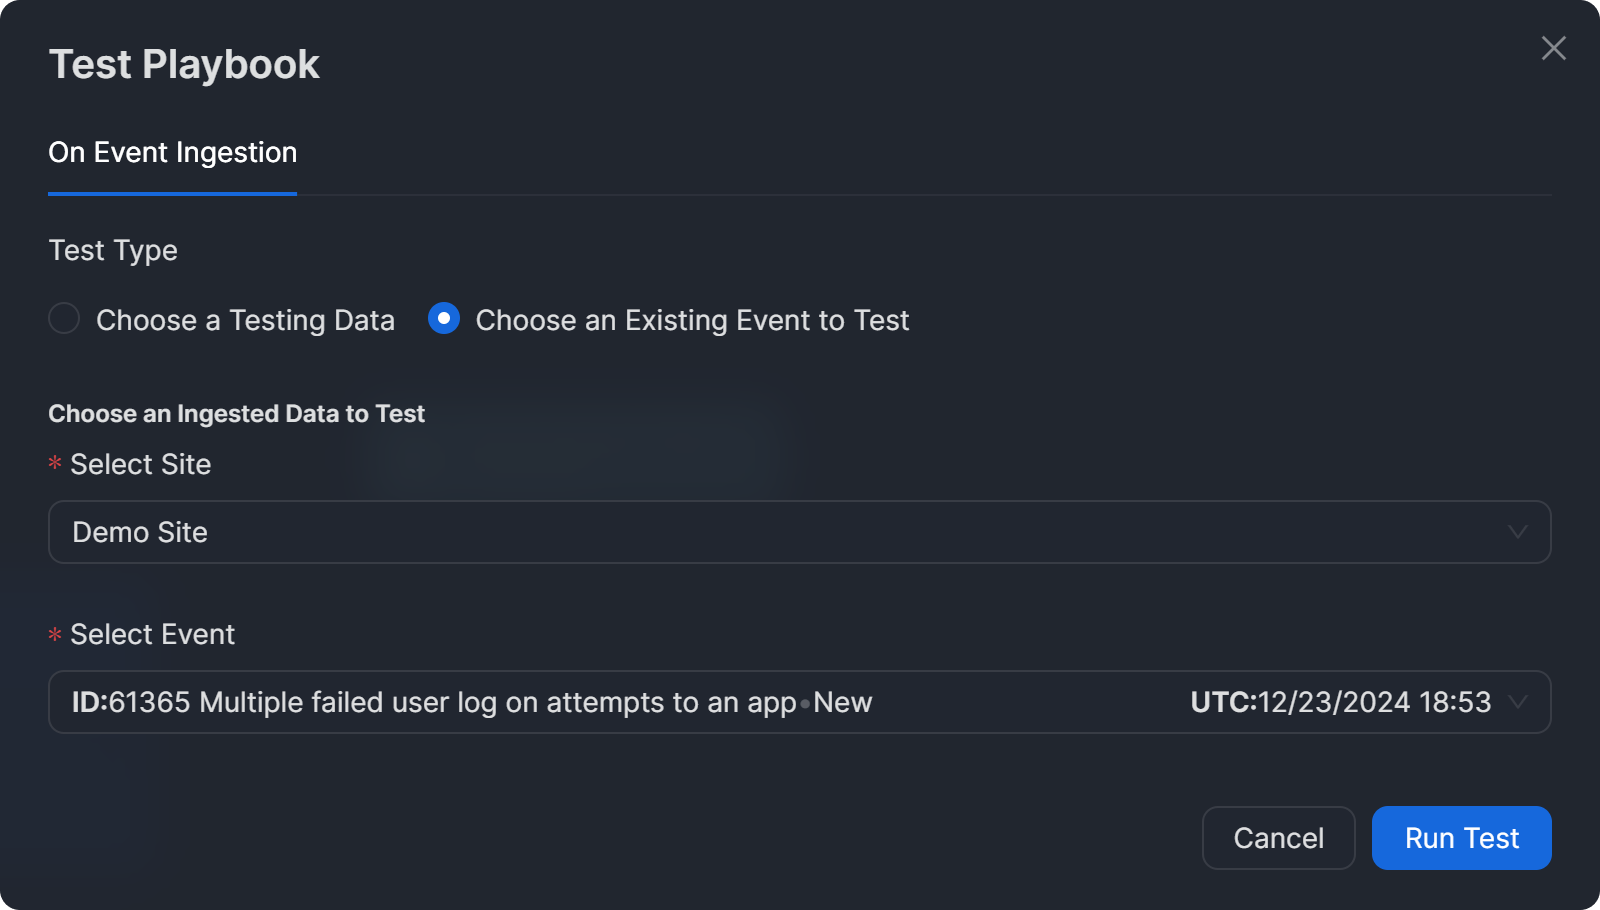Close the Test Playbook dialog

click(x=1553, y=48)
